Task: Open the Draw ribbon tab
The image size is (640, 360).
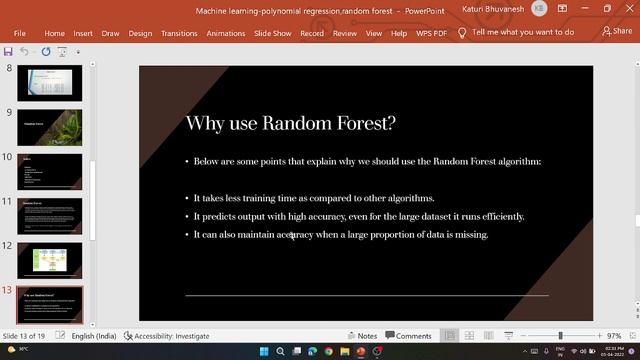Action: 110,33
